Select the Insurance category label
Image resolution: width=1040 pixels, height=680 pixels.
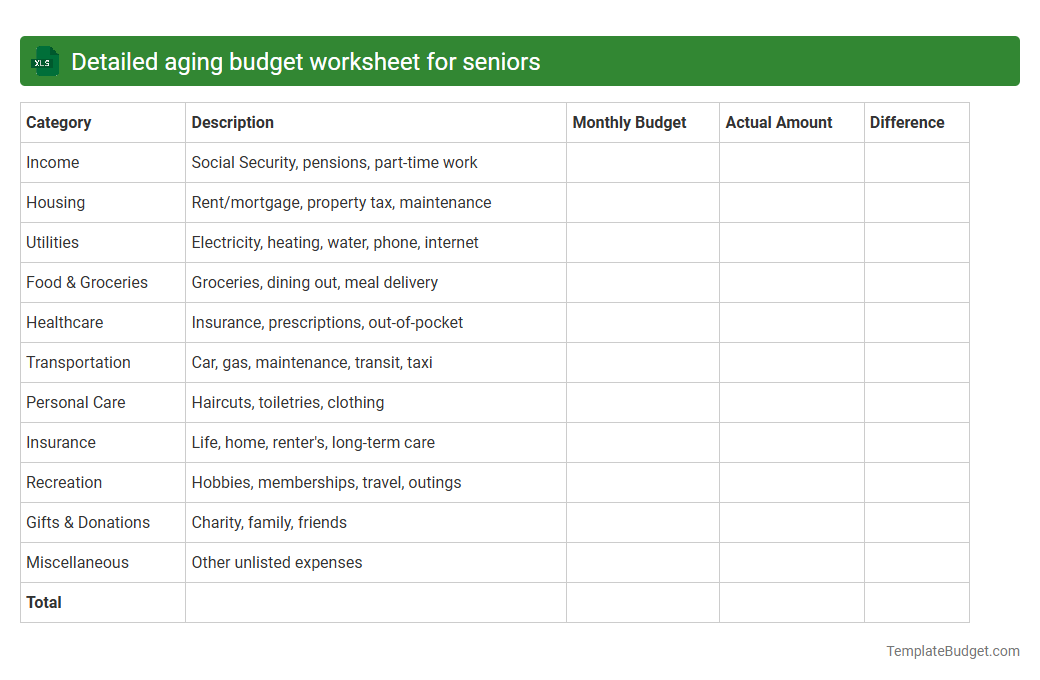coord(61,442)
